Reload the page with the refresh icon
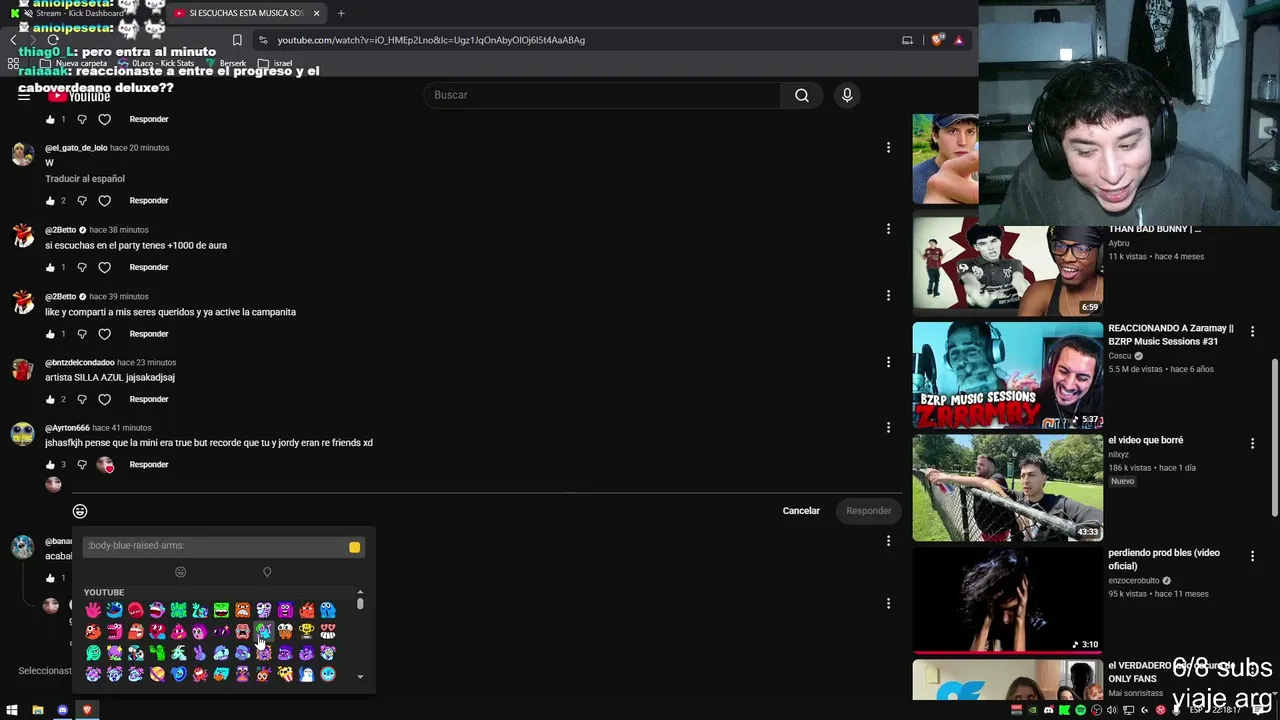This screenshot has width=1280, height=720. point(52,40)
